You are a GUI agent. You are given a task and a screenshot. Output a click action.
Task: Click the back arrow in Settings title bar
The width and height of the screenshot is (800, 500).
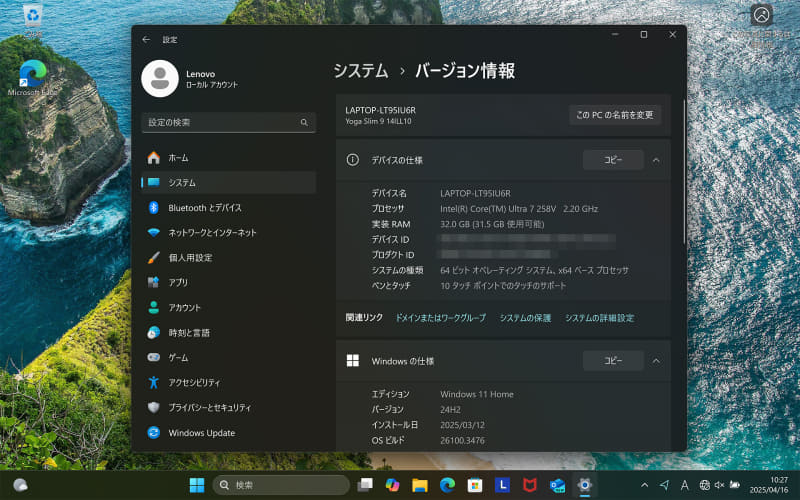coord(146,39)
